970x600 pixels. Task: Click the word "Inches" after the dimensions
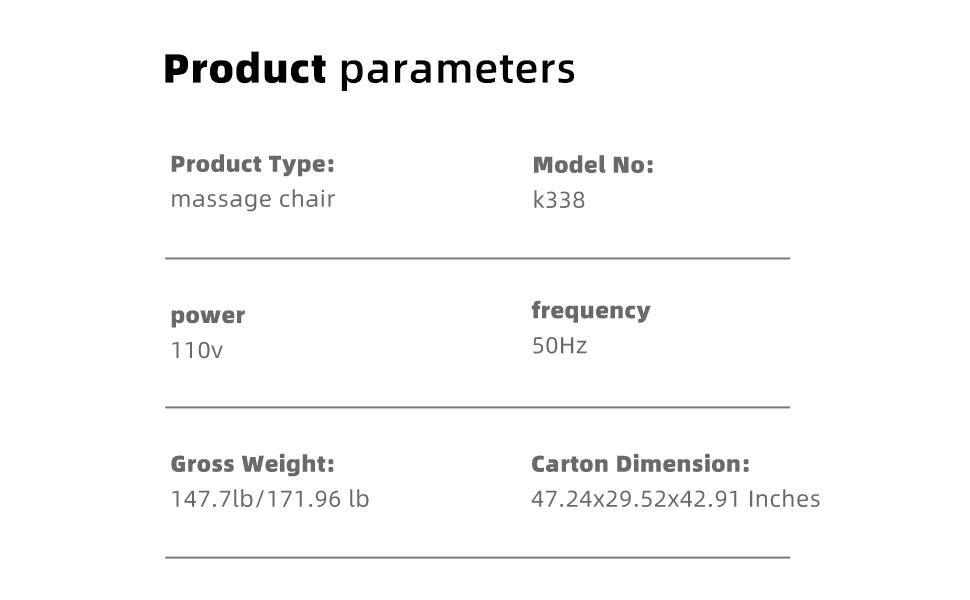pyautogui.click(x=784, y=499)
